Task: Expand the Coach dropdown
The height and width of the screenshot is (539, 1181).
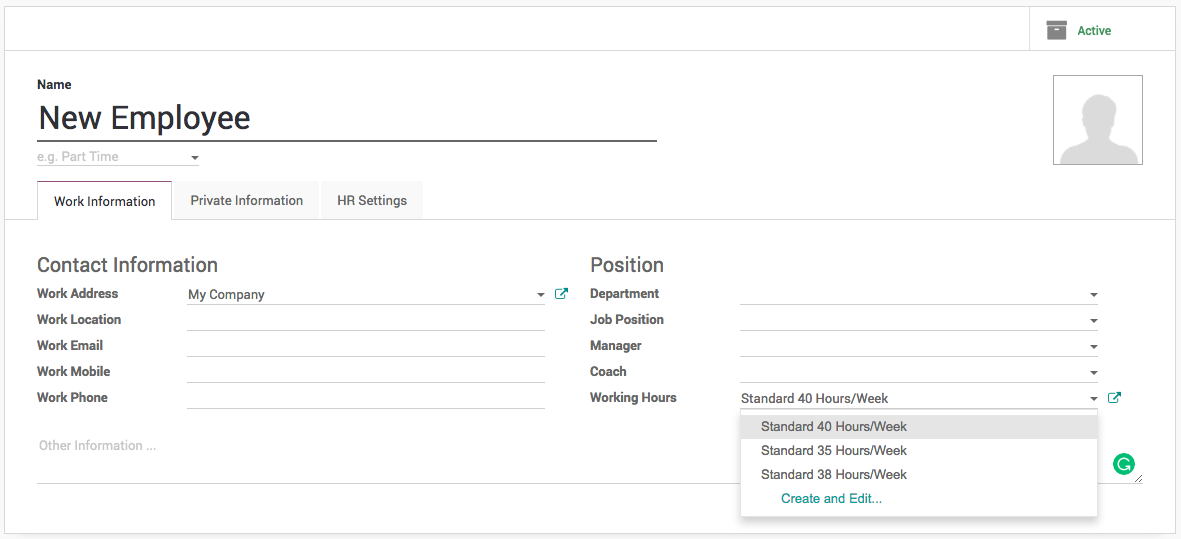Action: point(1093,373)
